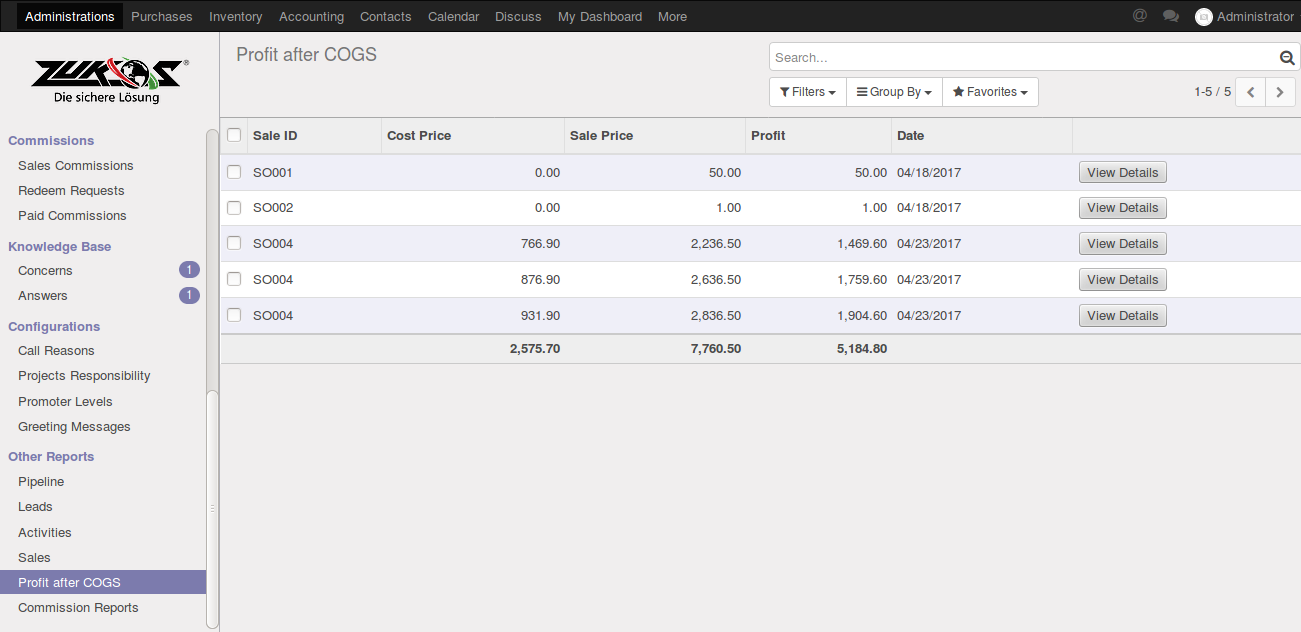Screen dimensions: 1301x632
Task: Go to previous page arrow
Action: (x=1251, y=92)
